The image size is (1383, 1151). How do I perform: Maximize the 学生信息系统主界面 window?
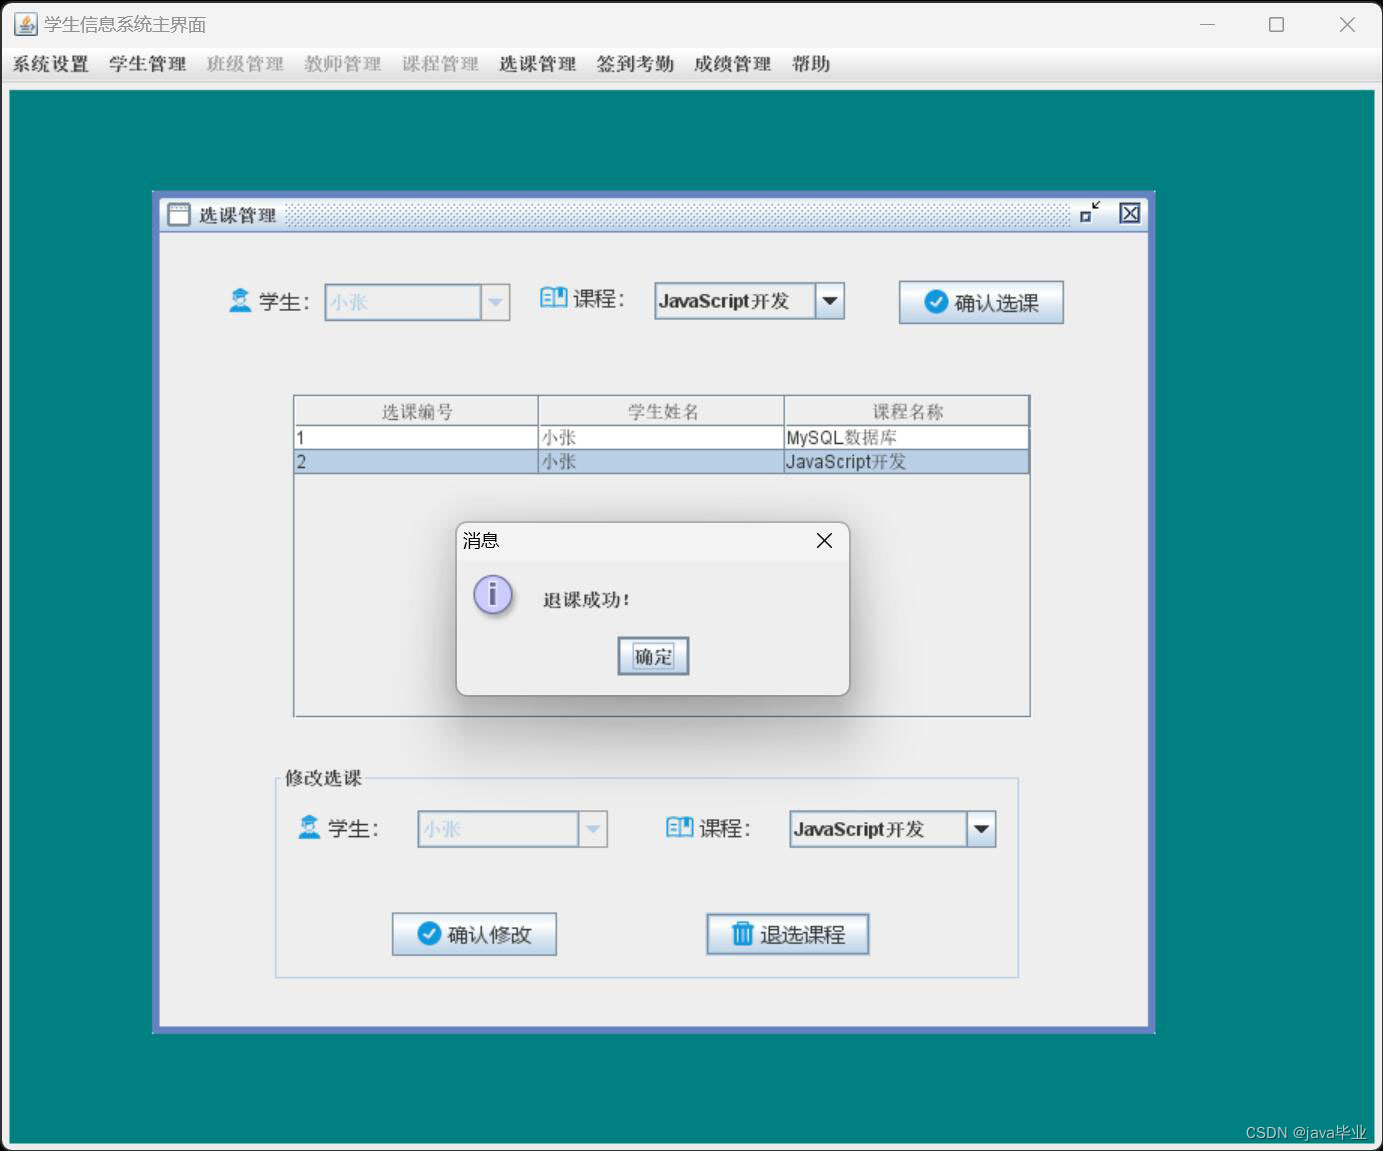[x=1277, y=24]
